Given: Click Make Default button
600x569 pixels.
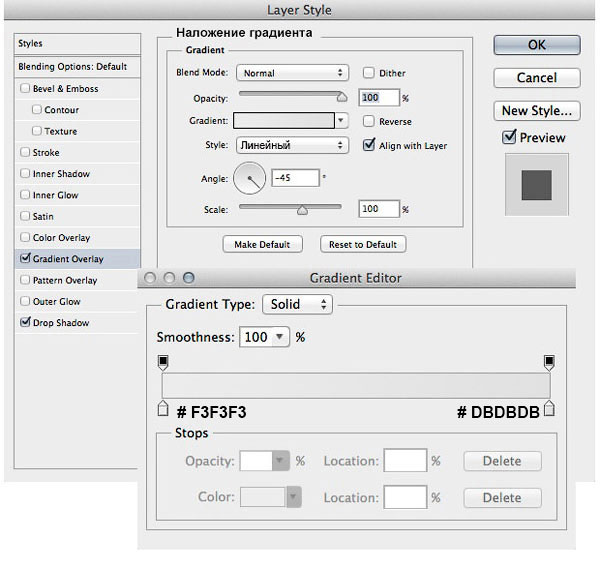Looking at the screenshot, I should point(262,244).
